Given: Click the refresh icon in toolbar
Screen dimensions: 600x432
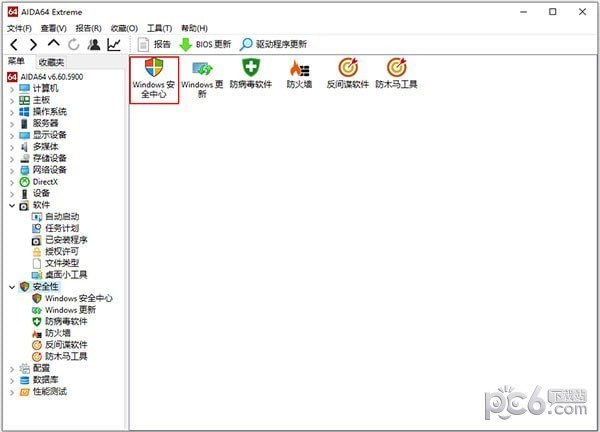Looking at the screenshot, I should coord(73,45).
